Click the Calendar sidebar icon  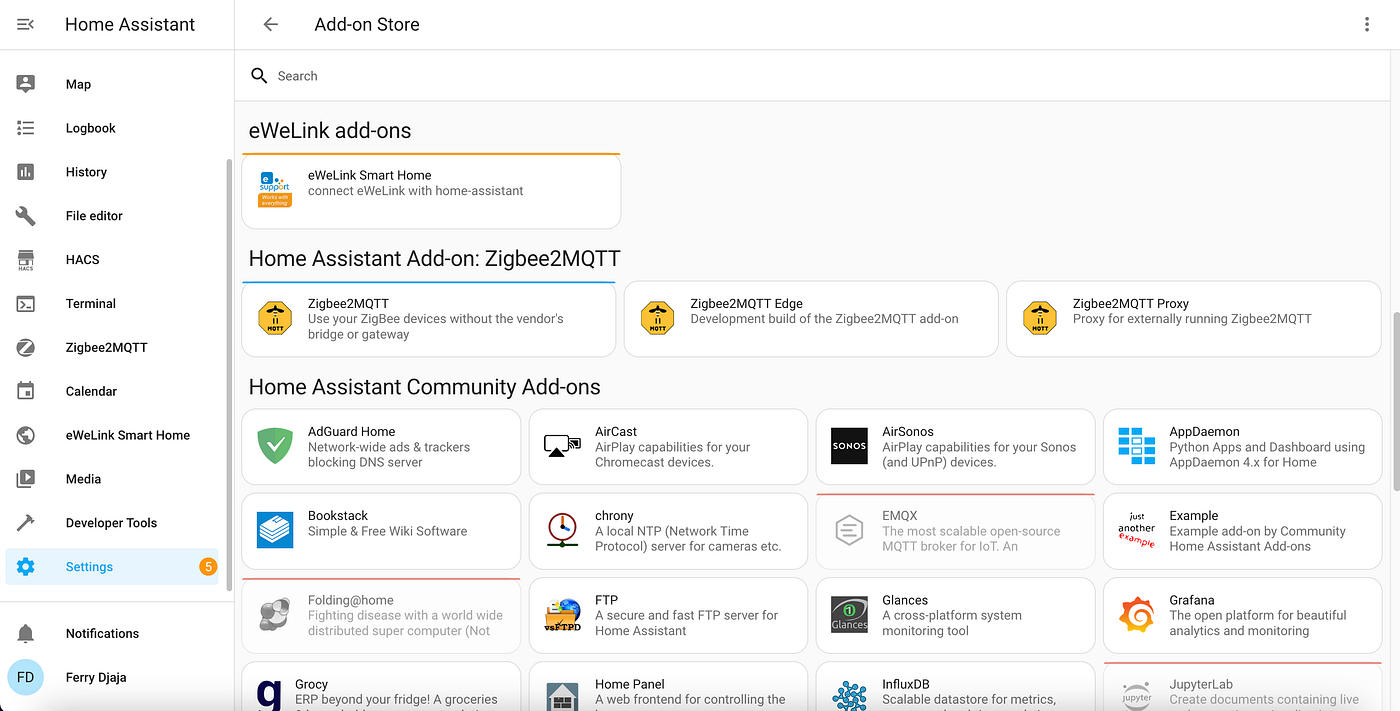click(26, 391)
